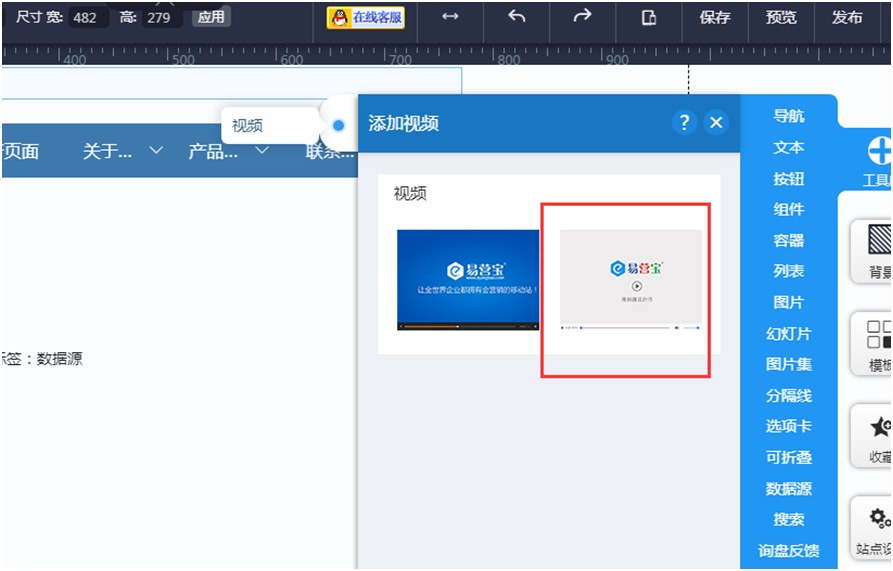This screenshot has width=893, height=571.
Task: Select the blue 易营宝 video thumbnail
Action: [x=468, y=280]
